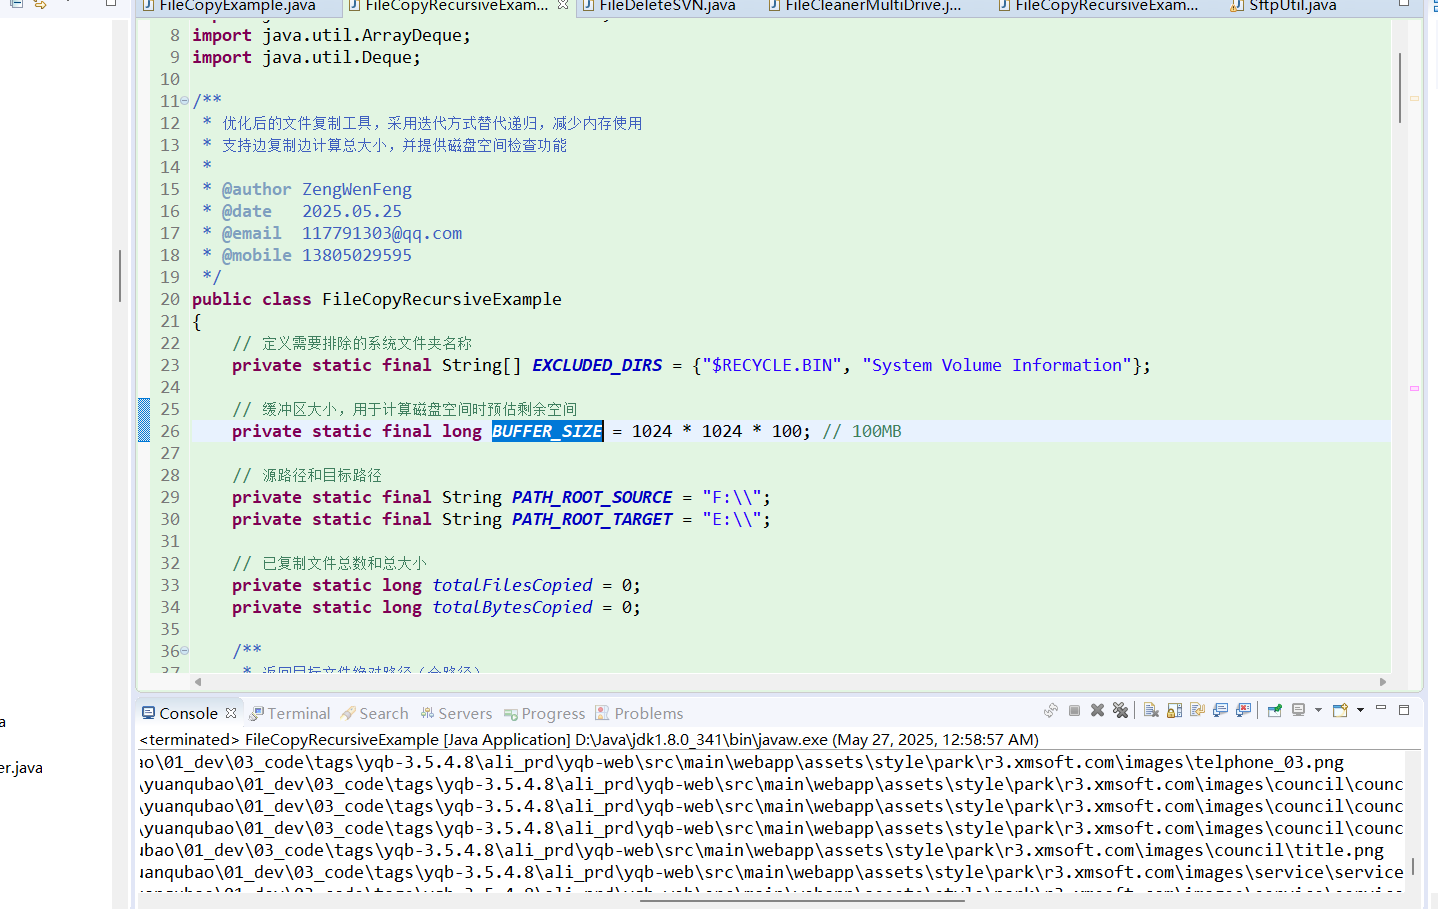Viewport: 1438px width, 909px height.
Task: Toggle Show Console When Standard Error Changes
Action: click(x=1243, y=710)
